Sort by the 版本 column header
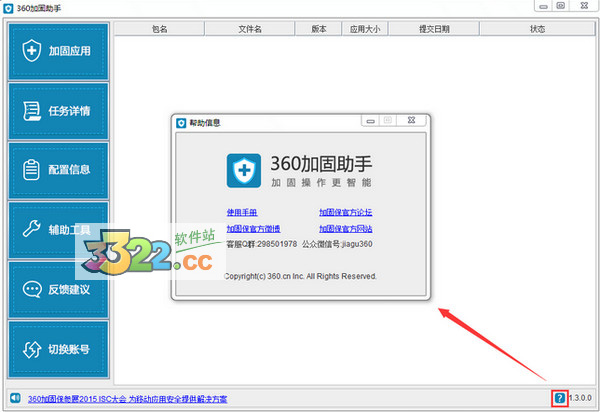Image resolution: width=600 pixels, height=412 pixels. 318,29
